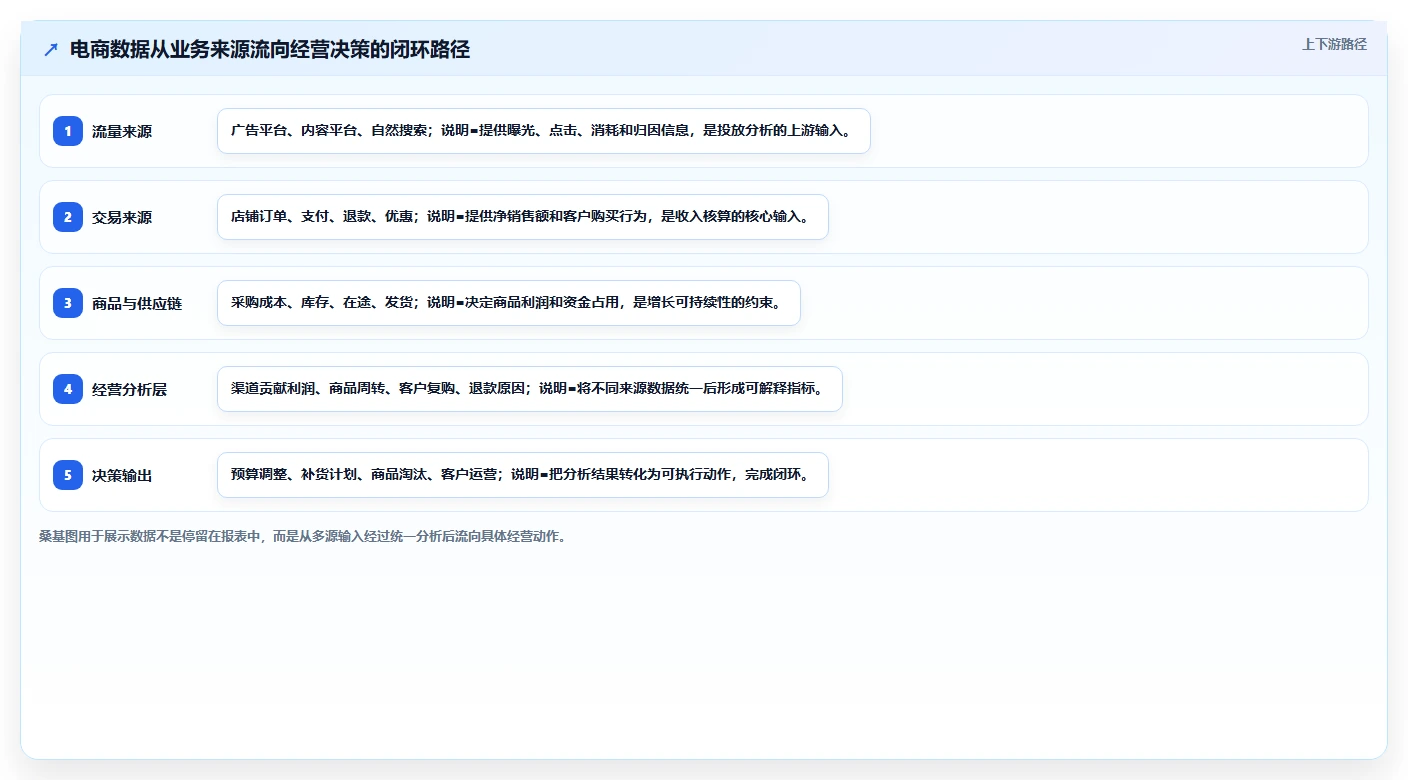Click the 经营分析层 step label
1408x780 pixels.
[129, 389]
